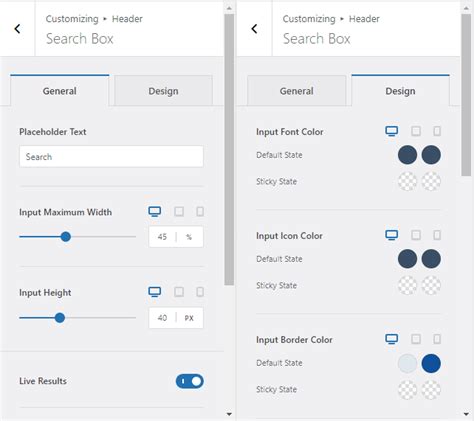Select tablet device icon for Input Maximum Width
Screen dimensions: 474x421
pos(179,211)
